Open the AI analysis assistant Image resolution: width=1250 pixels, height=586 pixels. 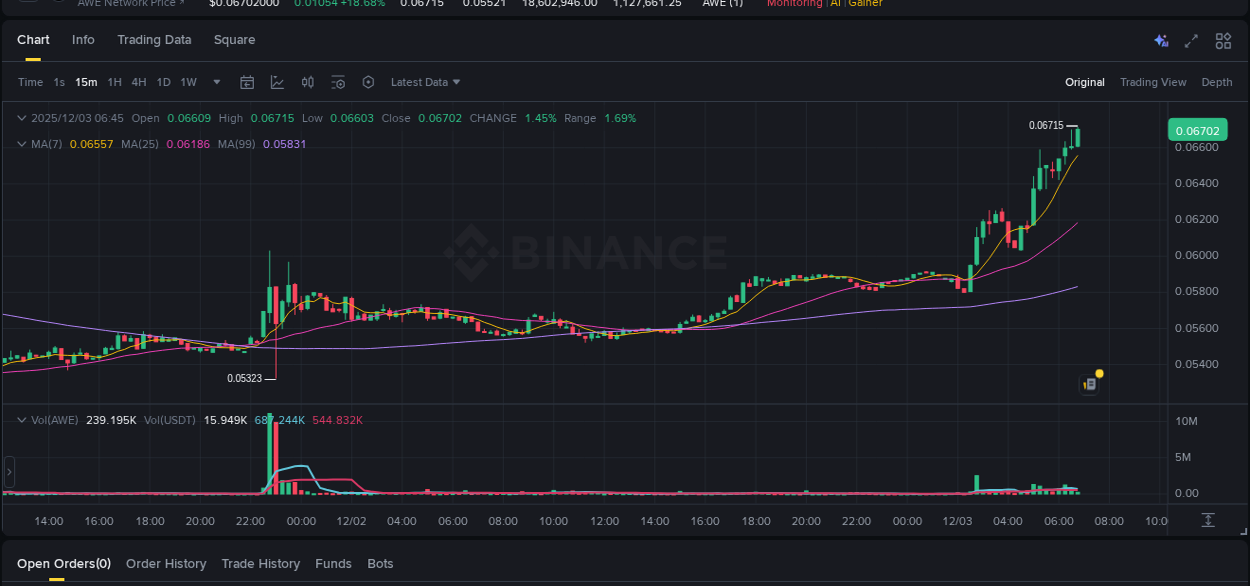(1161, 40)
